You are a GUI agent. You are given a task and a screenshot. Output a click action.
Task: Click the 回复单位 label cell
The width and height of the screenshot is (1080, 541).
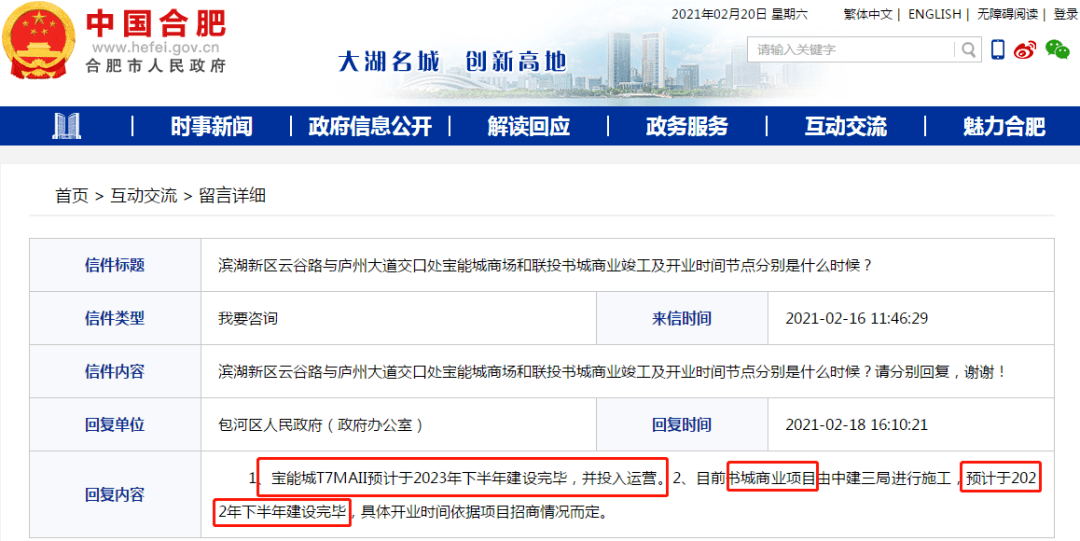[115, 425]
